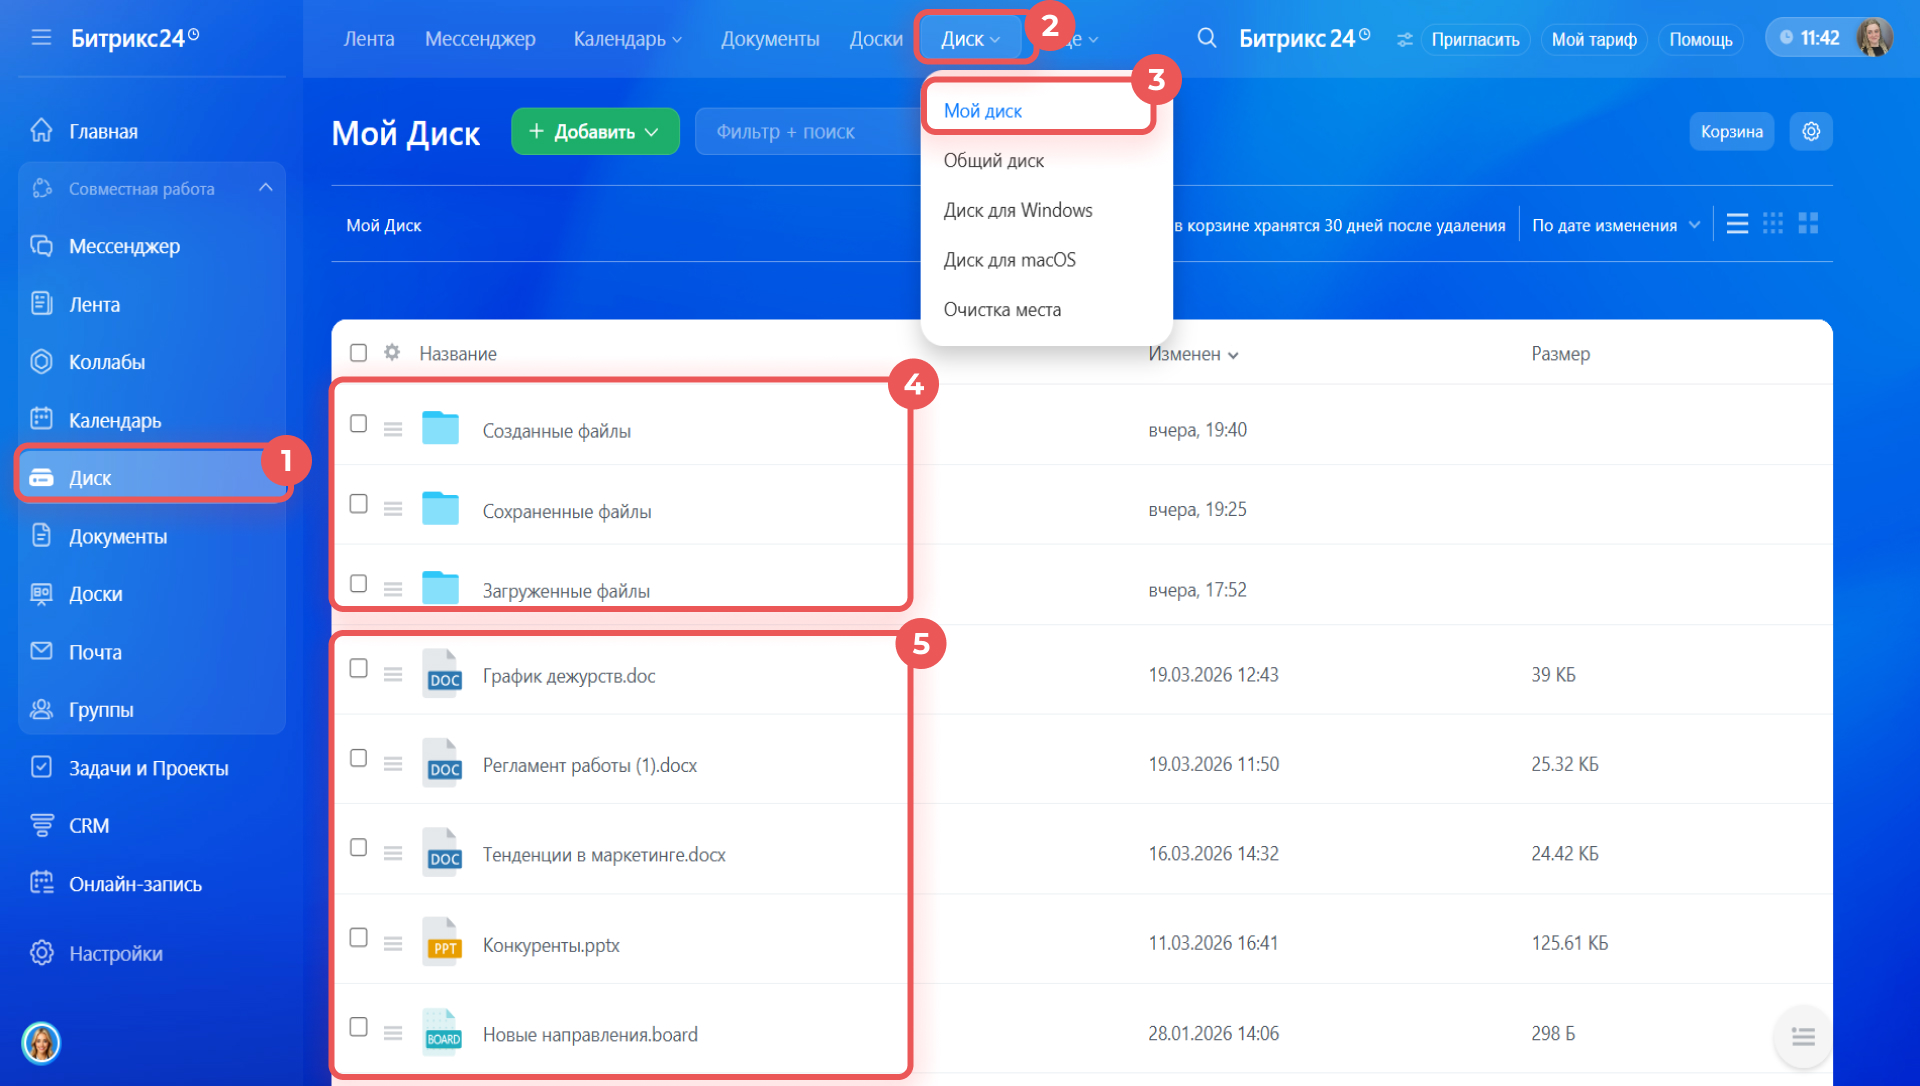The width and height of the screenshot is (1920, 1086).
Task: Click the Пригласить button
Action: click(1475, 39)
